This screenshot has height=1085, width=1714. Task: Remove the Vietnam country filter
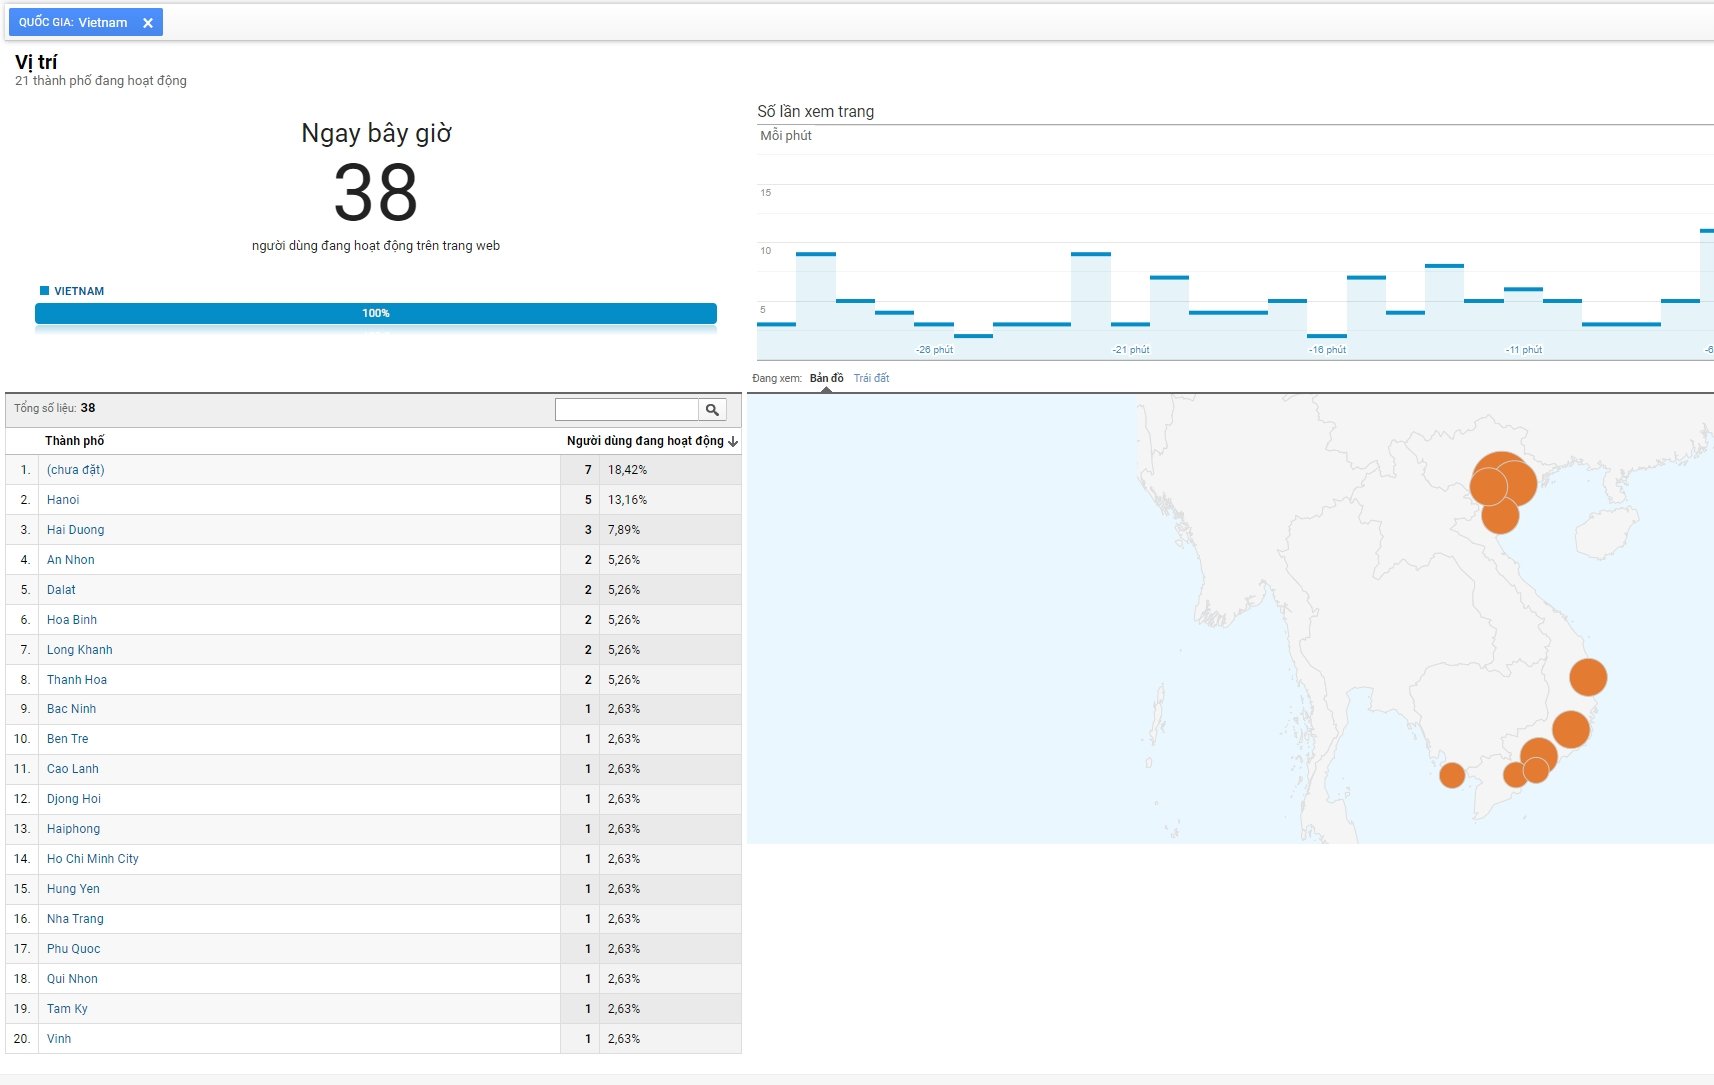pos(148,23)
